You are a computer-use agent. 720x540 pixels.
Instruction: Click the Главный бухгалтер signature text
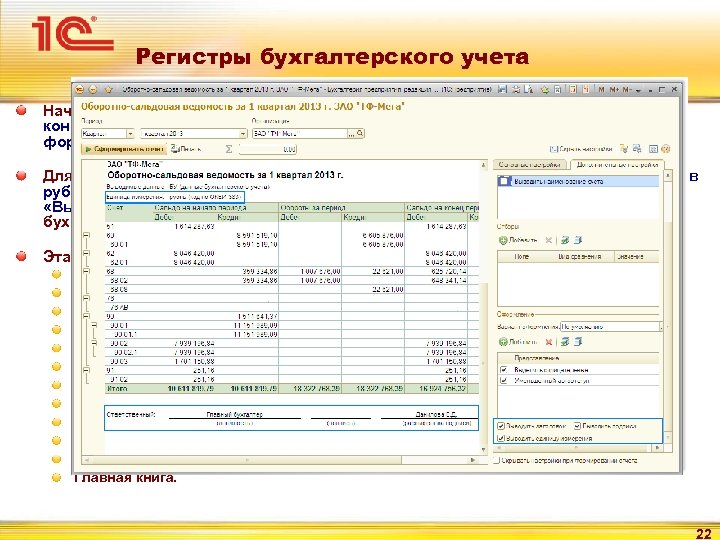pos(234,414)
